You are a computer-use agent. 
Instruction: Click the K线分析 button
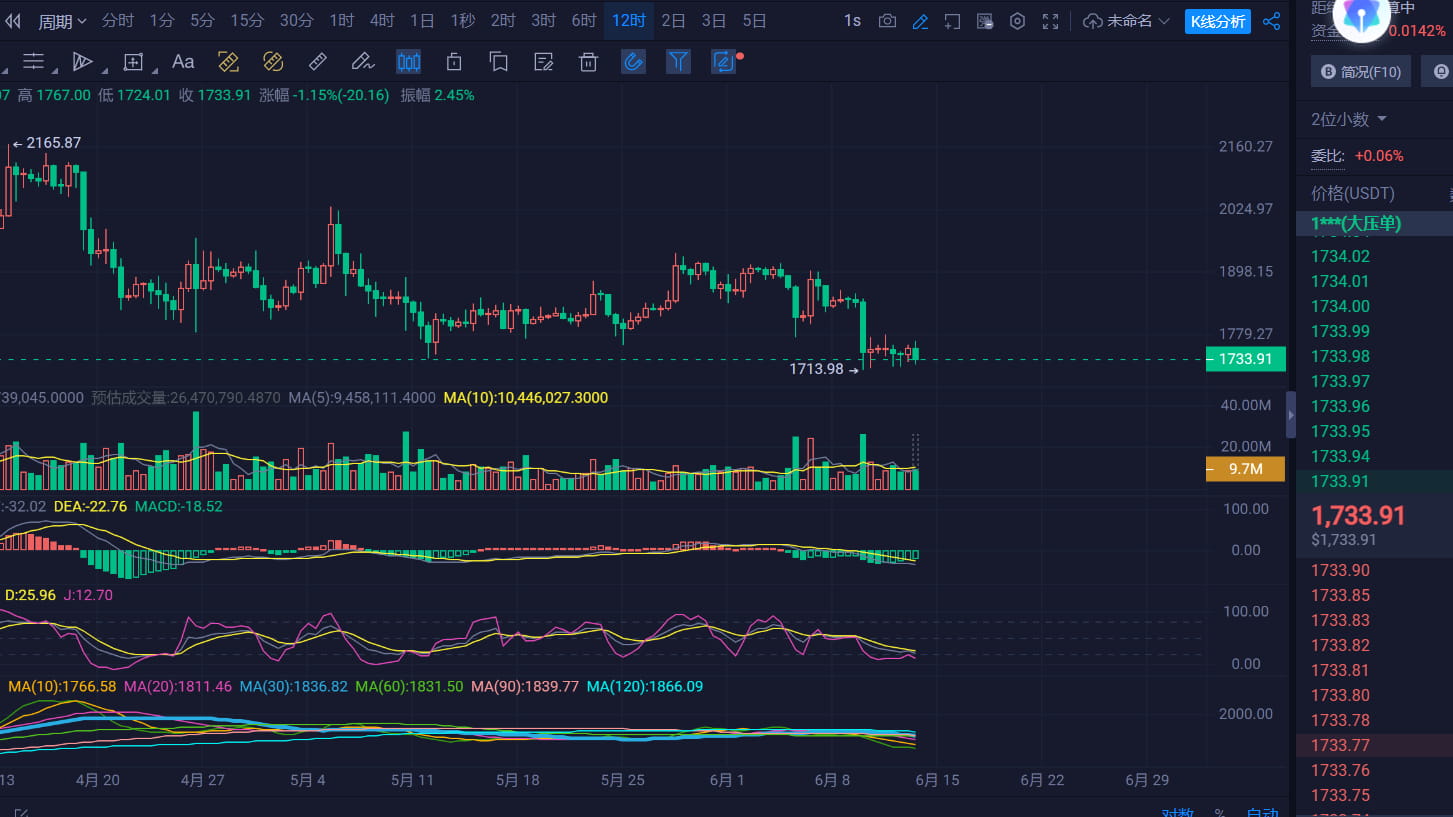tap(1217, 20)
